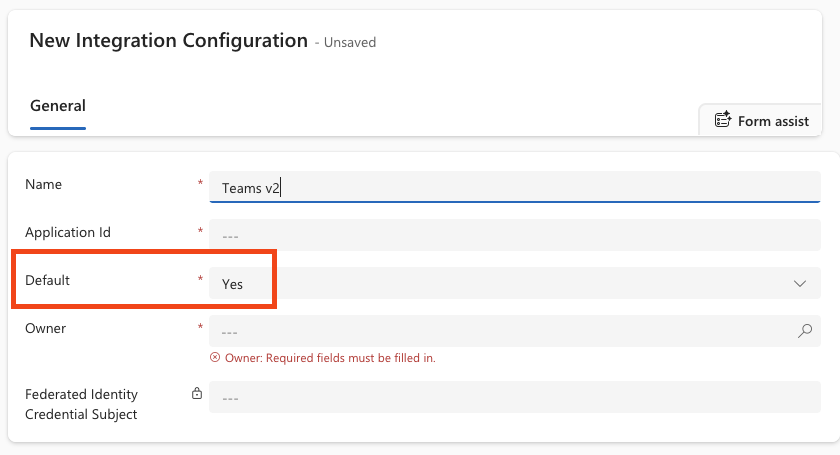Click the 'Required fields must be filled in' message
This screenshot has height=455, width=840.
(x=330, y=357)
